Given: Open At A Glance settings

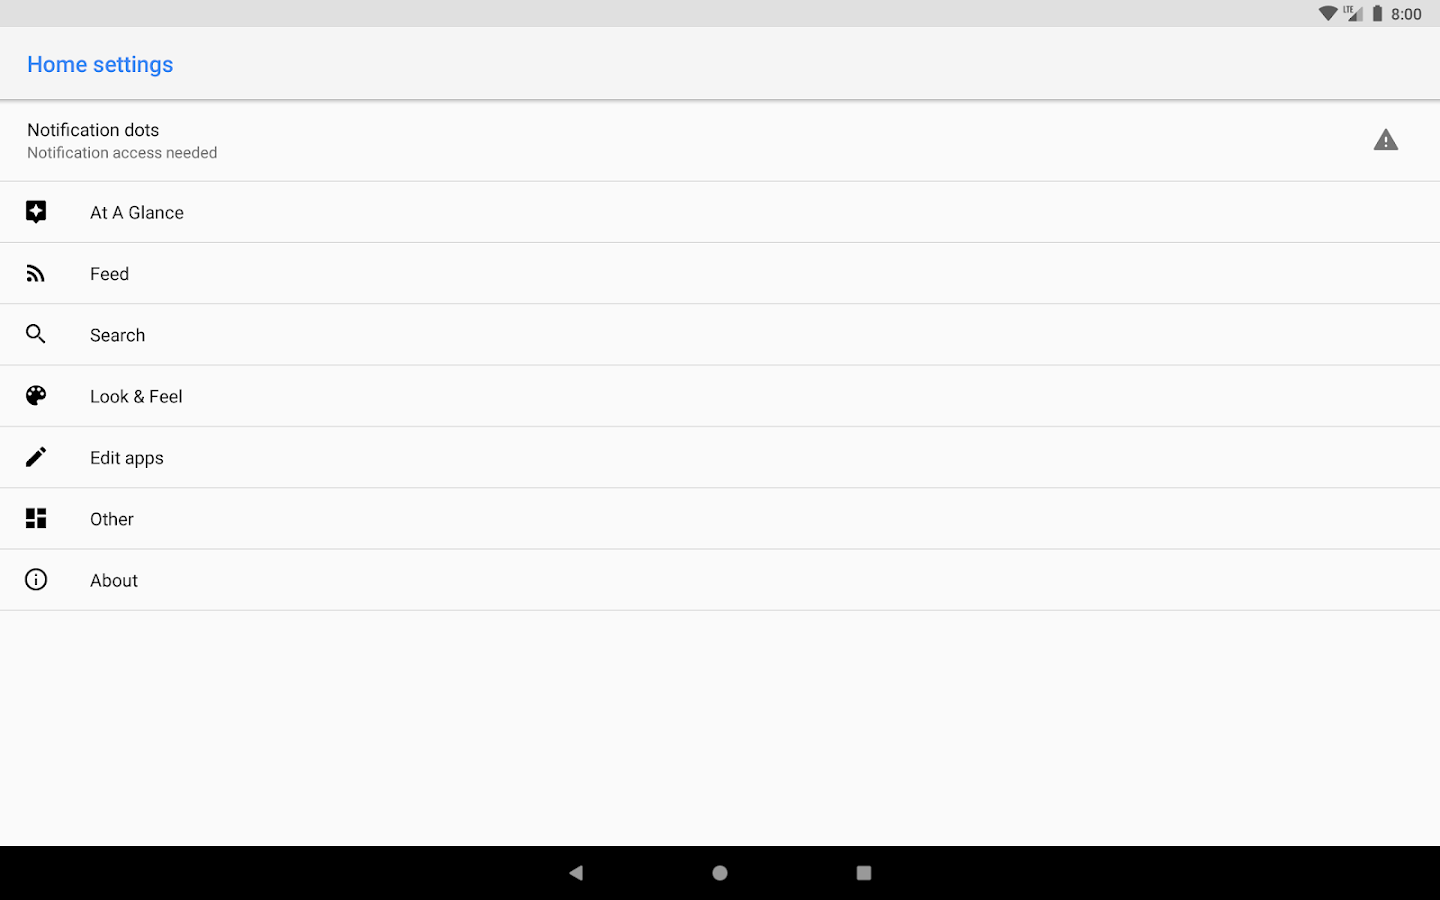Looking at the screenshot, I should 720,212.
